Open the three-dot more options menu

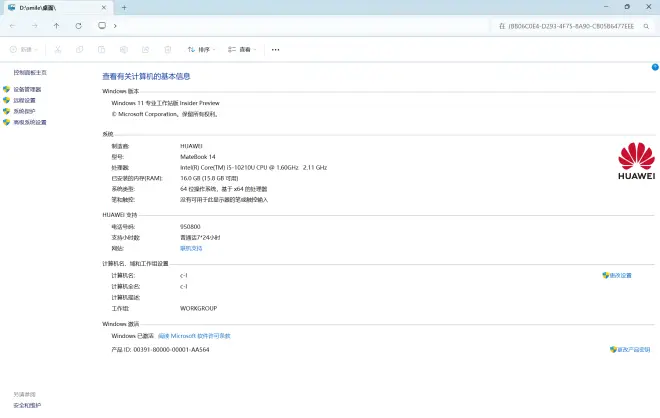pos(275,49)
